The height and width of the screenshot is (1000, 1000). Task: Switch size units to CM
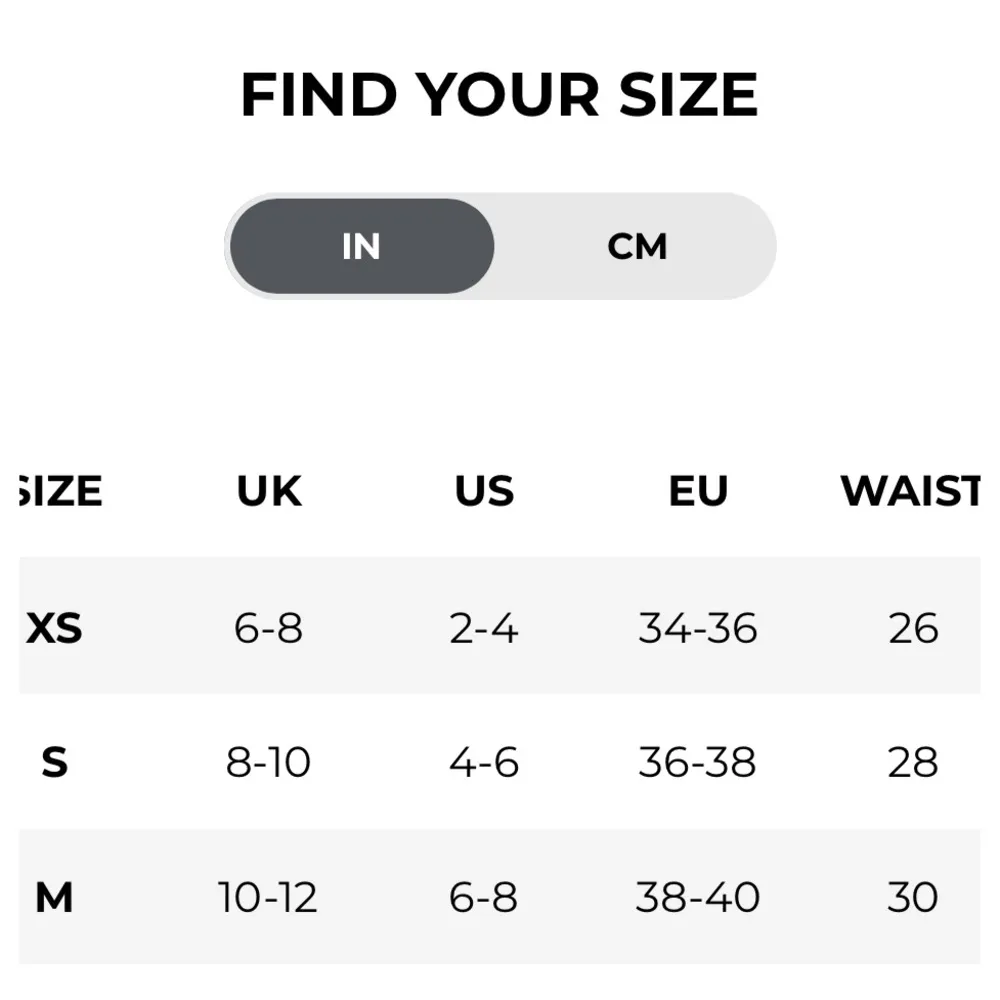(637, 246)
